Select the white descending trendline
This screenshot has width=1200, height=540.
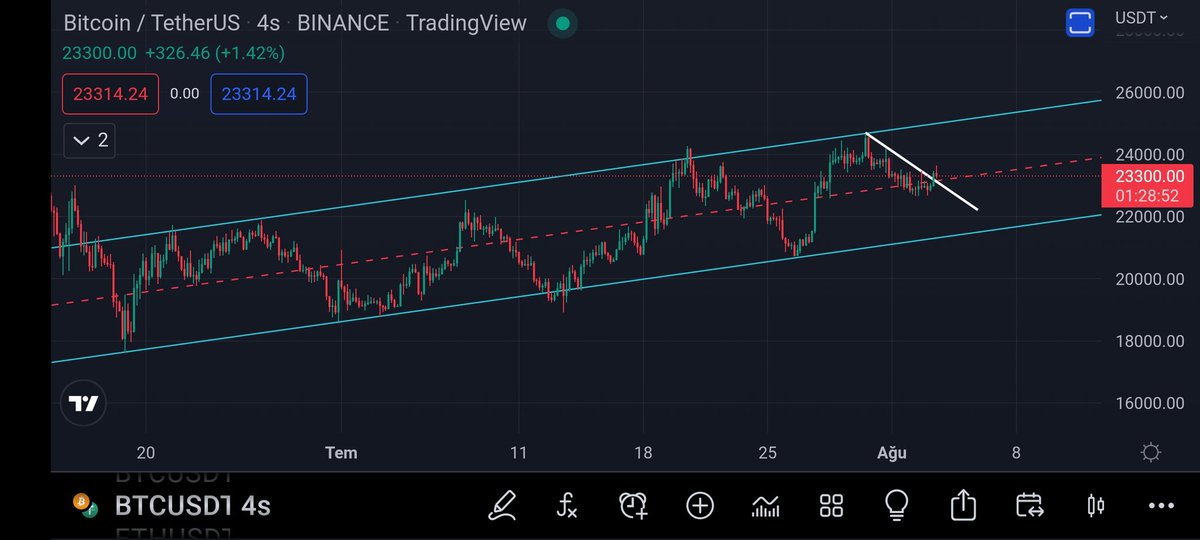921,171
